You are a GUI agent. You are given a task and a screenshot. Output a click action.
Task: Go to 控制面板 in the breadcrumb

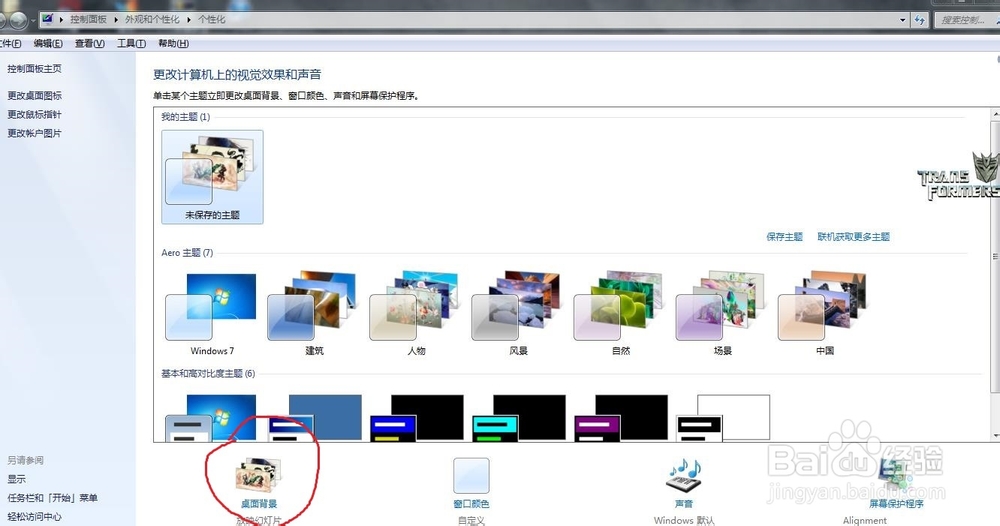(x=88, y=20)
